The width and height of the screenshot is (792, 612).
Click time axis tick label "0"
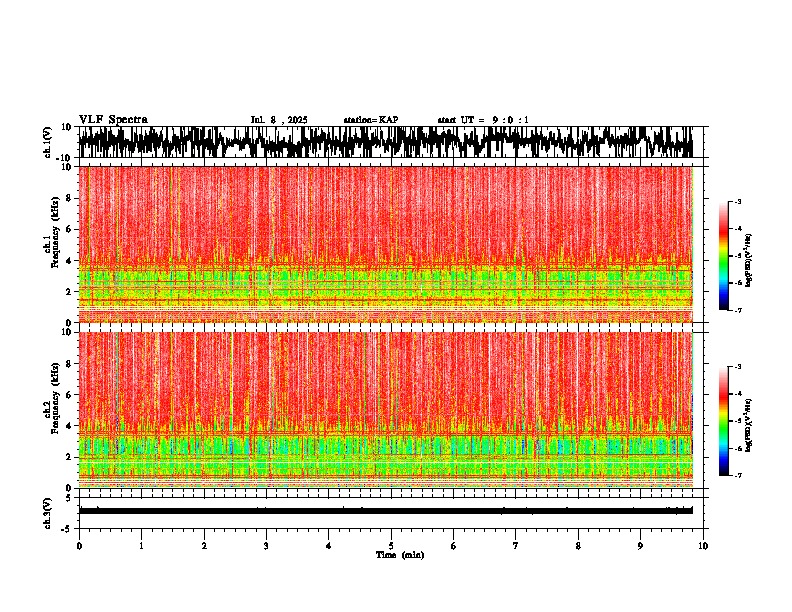pos(79,546)
